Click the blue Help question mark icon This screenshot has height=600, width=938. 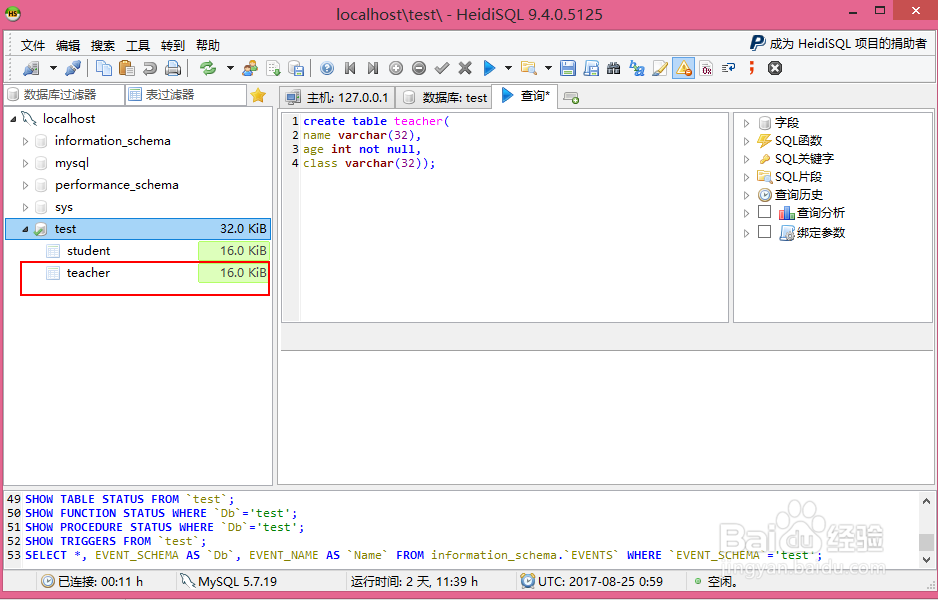[327, 68]
